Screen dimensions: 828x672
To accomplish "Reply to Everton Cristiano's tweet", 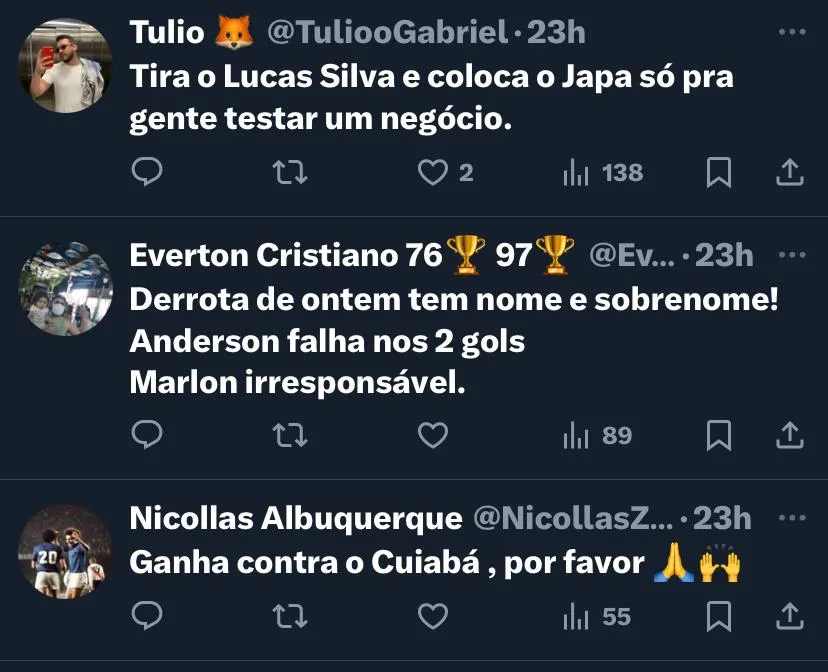I will (147, 434).
